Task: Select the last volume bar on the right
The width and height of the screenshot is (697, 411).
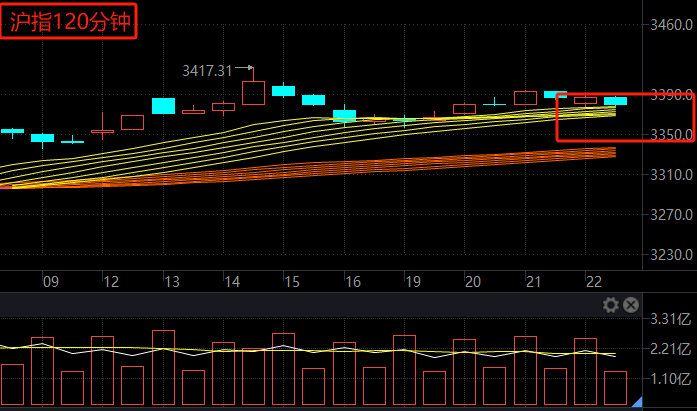Action: tap(616, 388)
